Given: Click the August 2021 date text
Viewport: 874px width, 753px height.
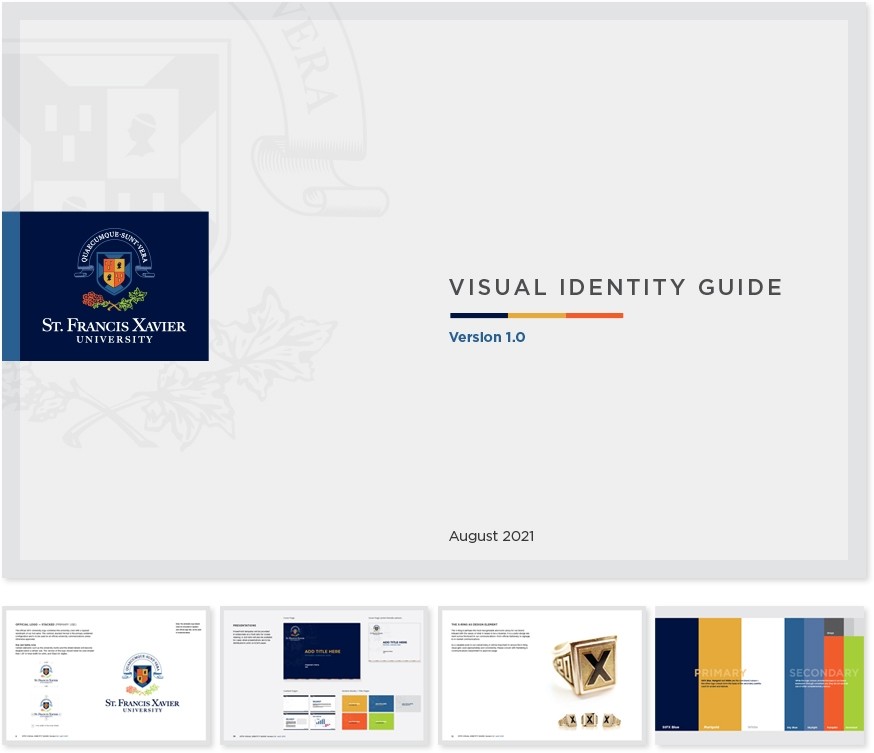Looking at the screenshot, I should 491,536.
